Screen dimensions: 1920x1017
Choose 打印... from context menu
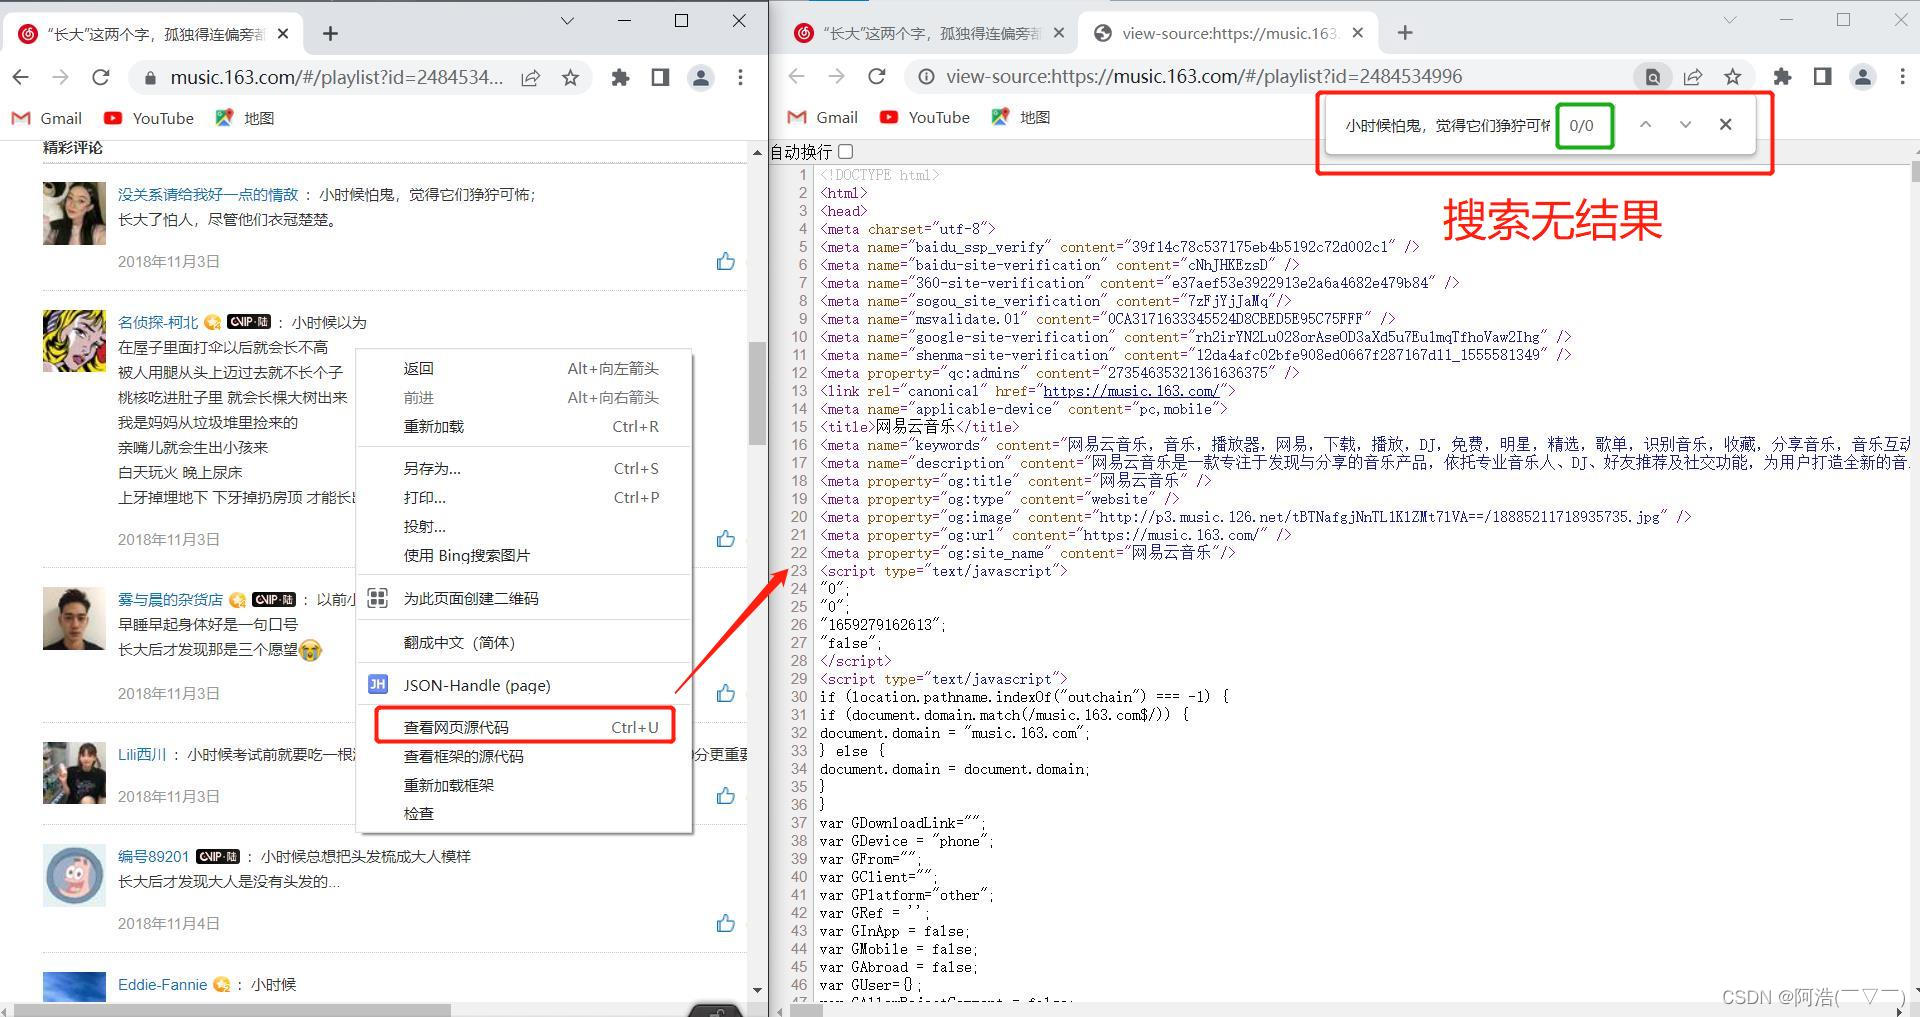tap(524, 497)
